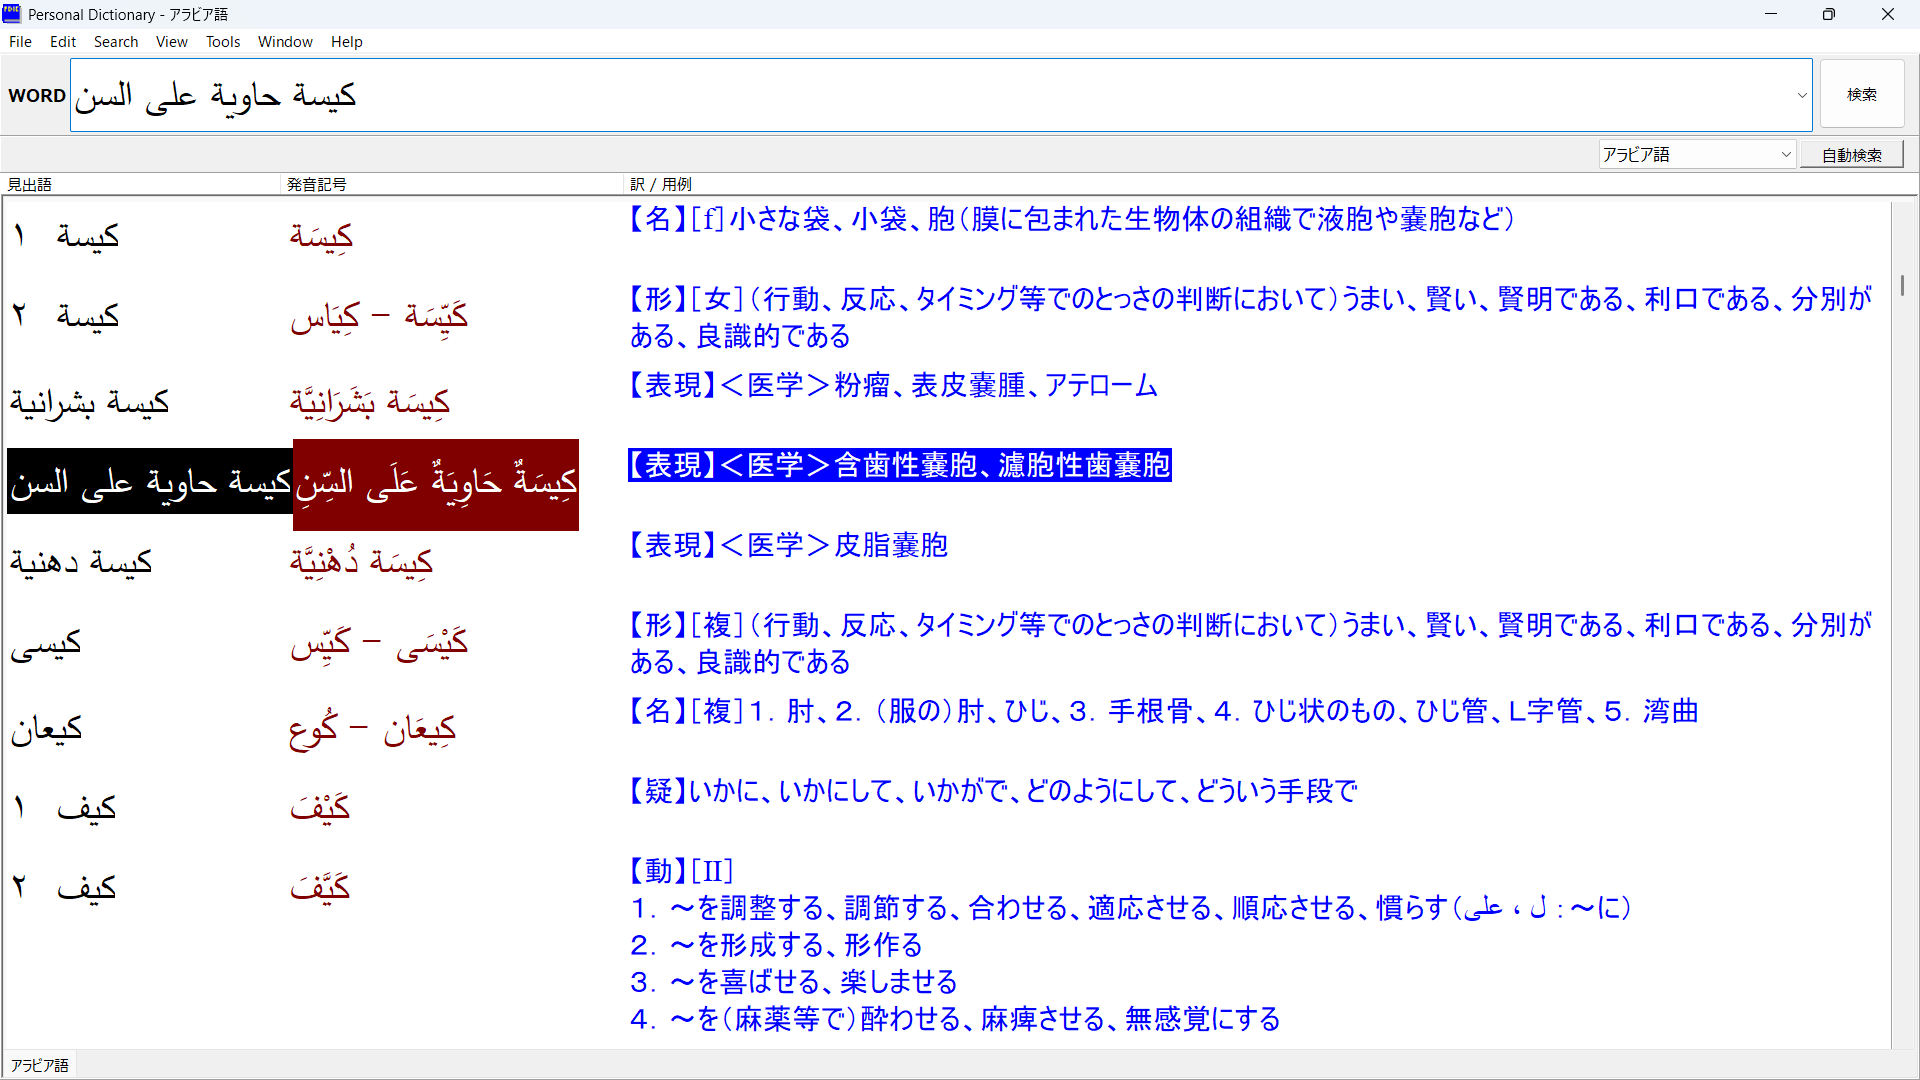The image size is (1920, 1080).
Task: Restore down the window
Action: (x=1828, y=14)
